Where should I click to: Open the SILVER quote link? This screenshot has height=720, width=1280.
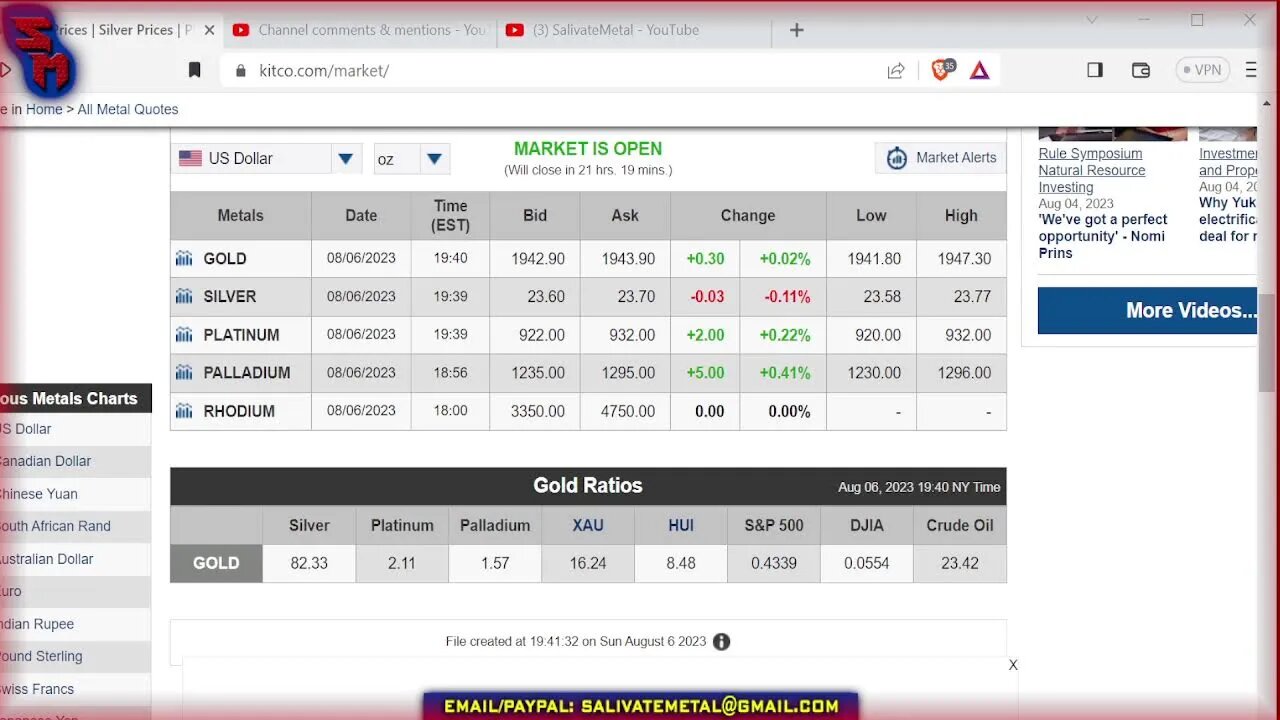tap(230, 296)
